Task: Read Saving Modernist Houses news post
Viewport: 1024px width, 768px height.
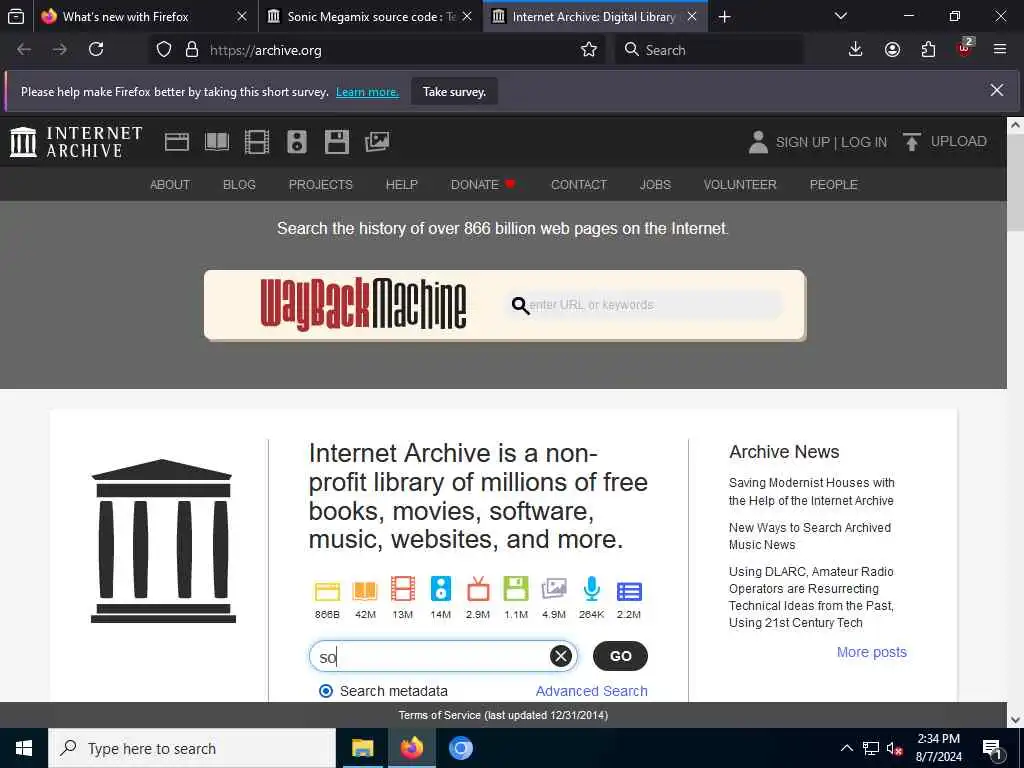Action: pyautogui.click(x=812, y=492)
